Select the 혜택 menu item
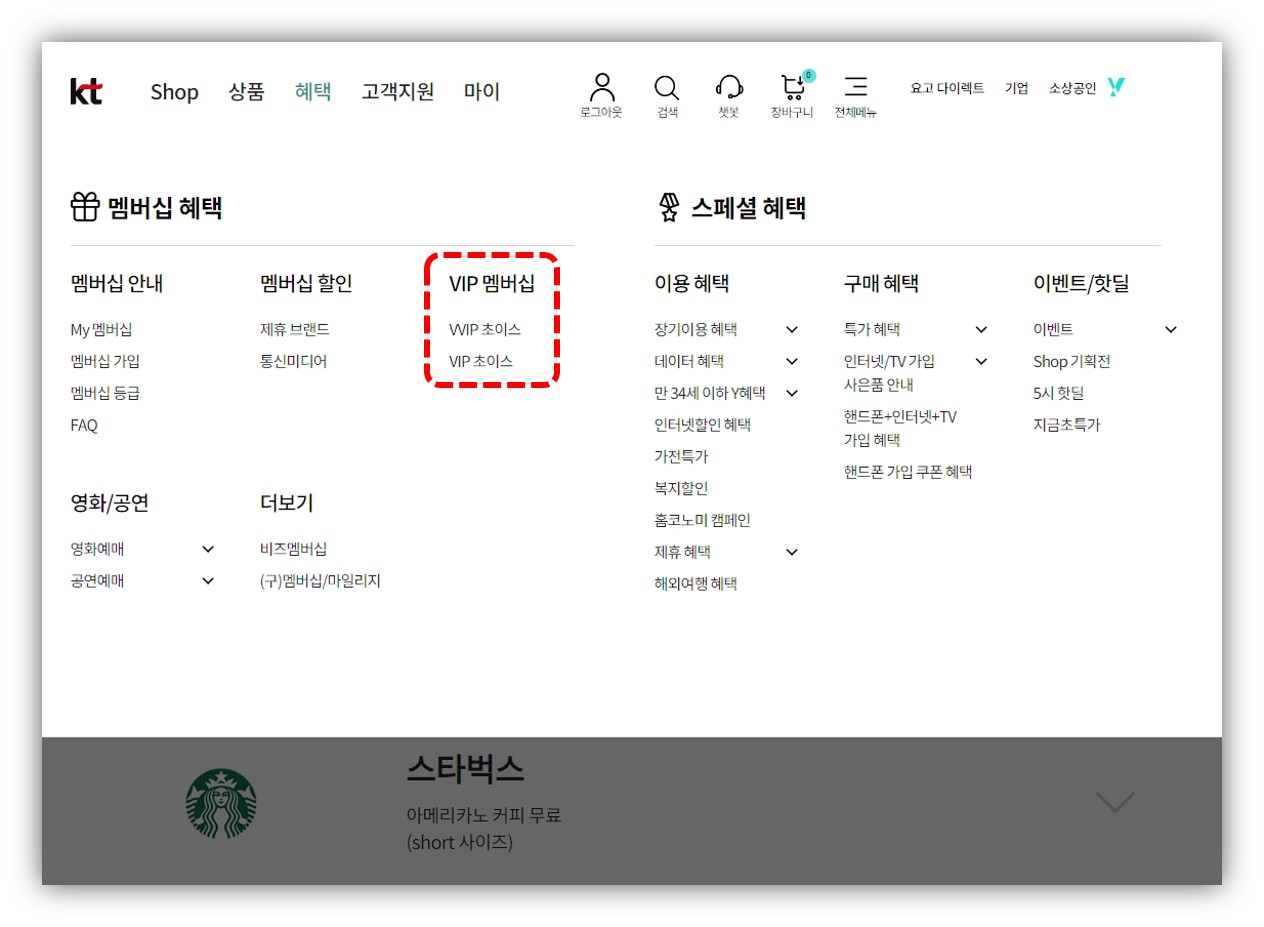 [314, 91]
